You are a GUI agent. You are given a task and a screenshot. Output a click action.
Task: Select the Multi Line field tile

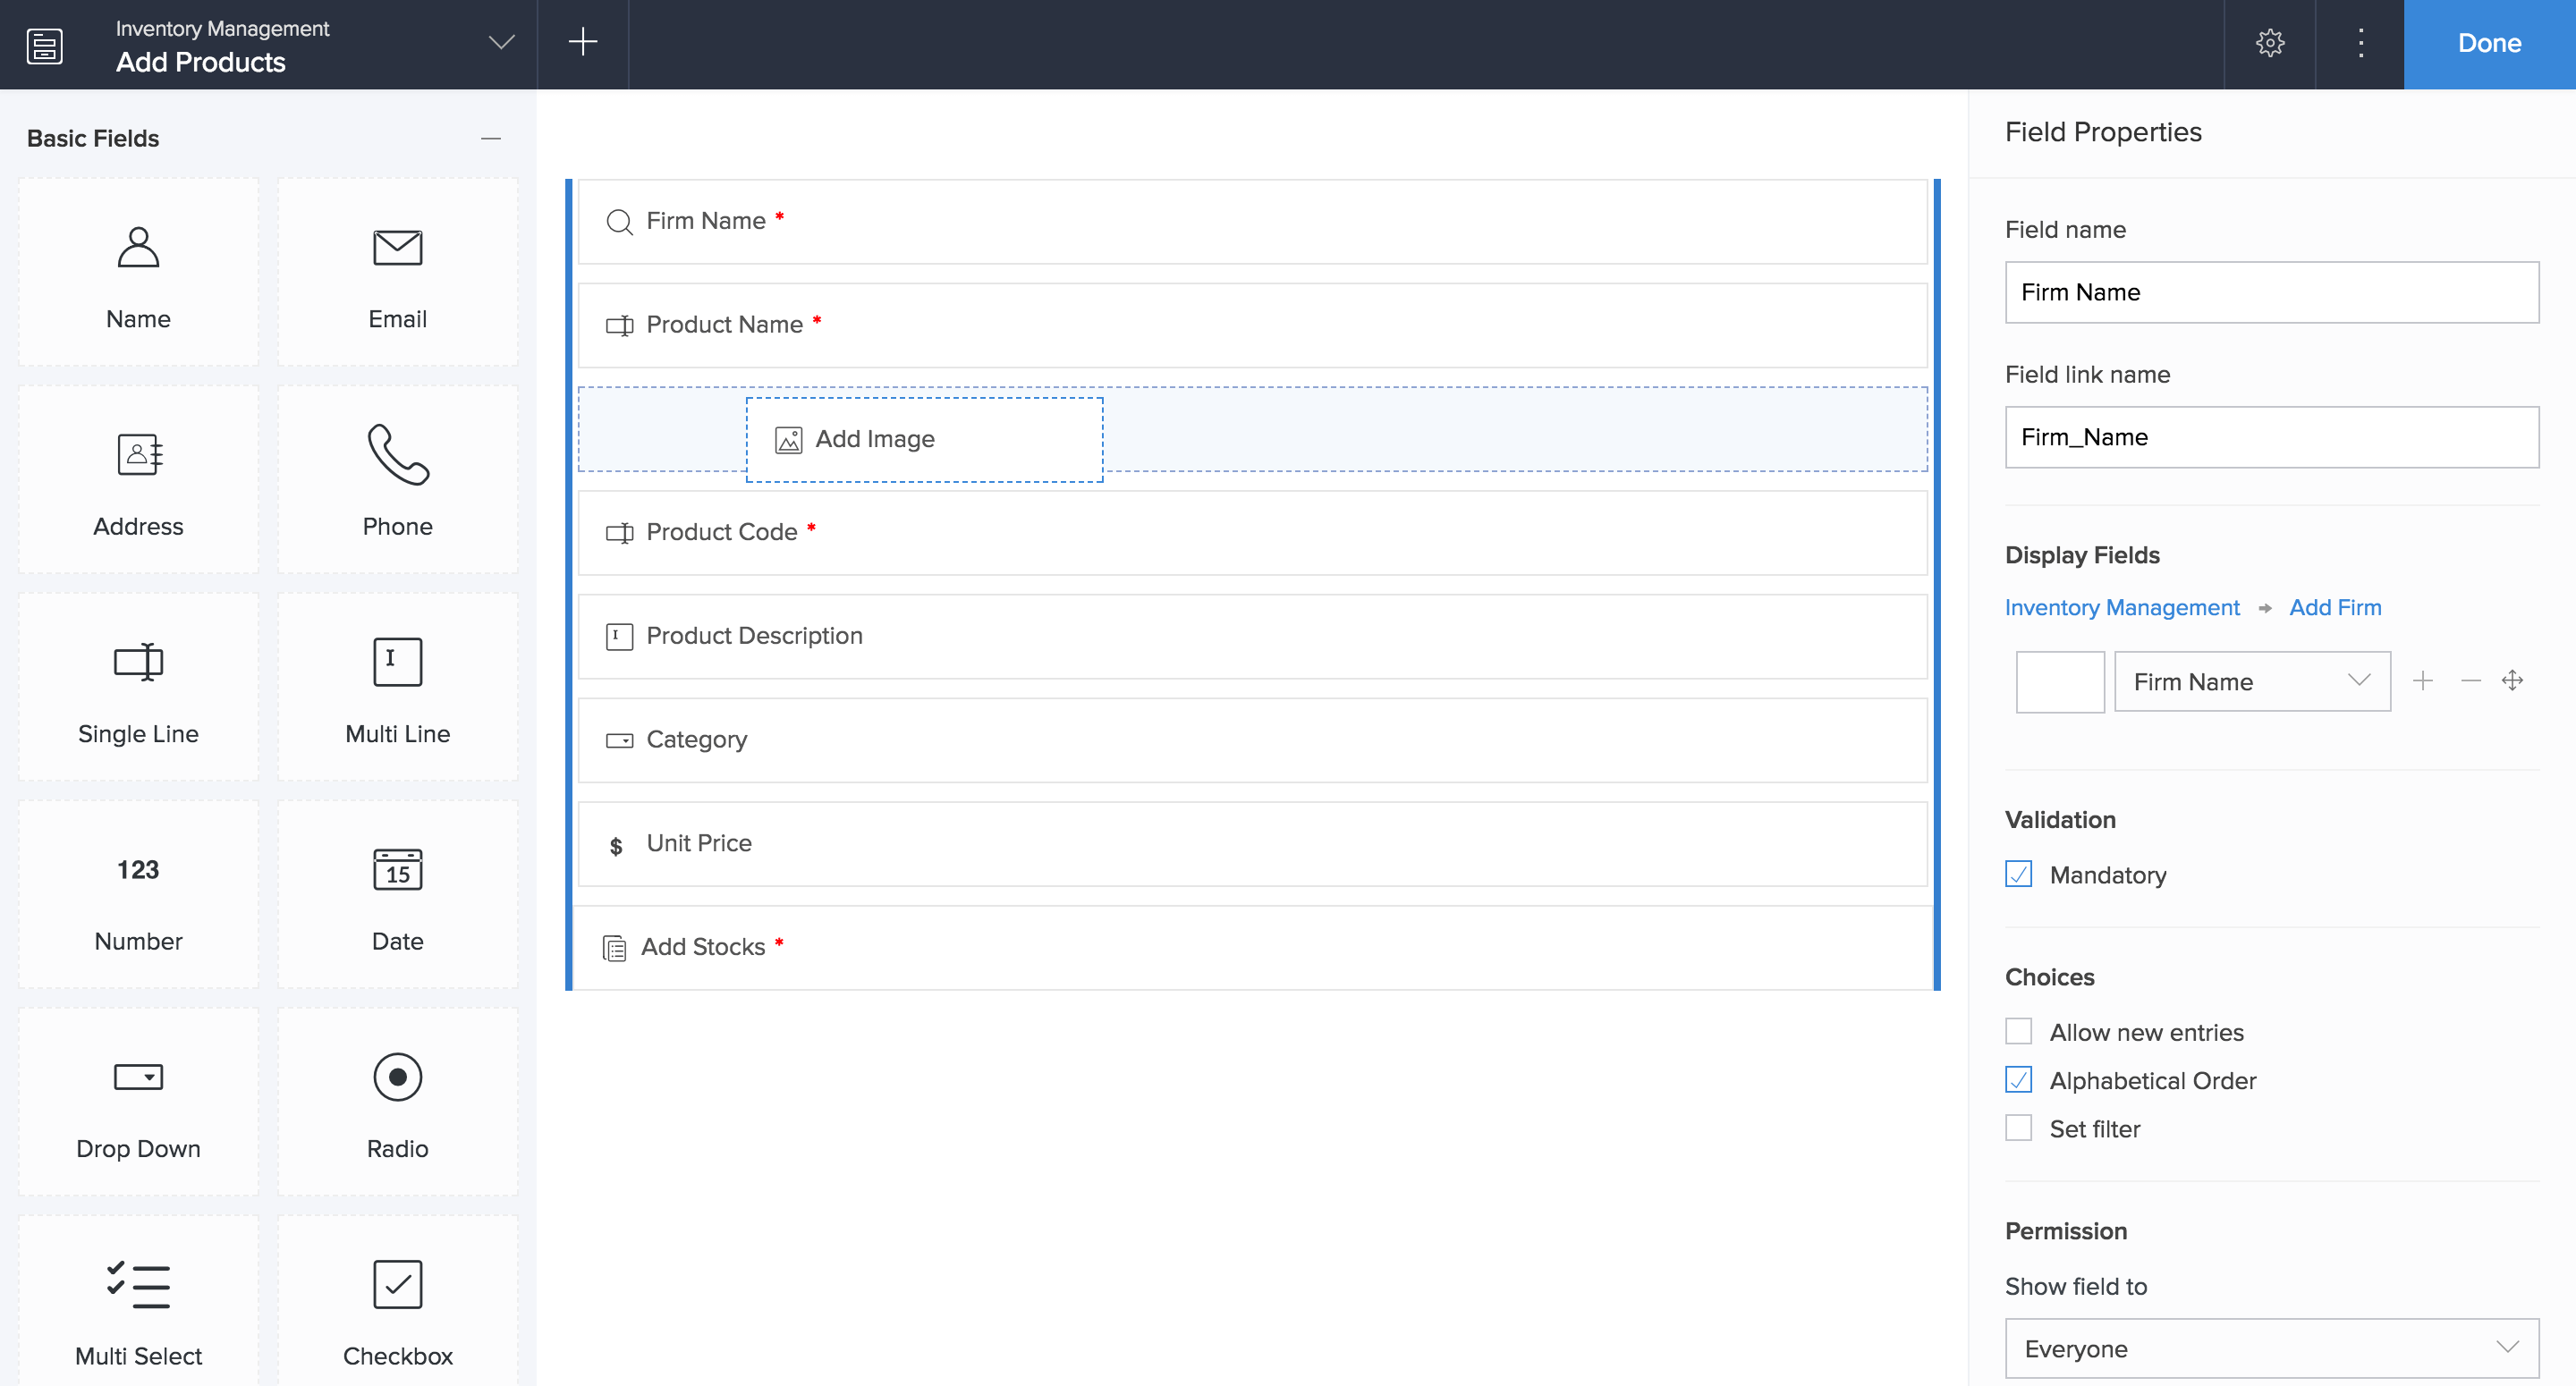(397, 689)
